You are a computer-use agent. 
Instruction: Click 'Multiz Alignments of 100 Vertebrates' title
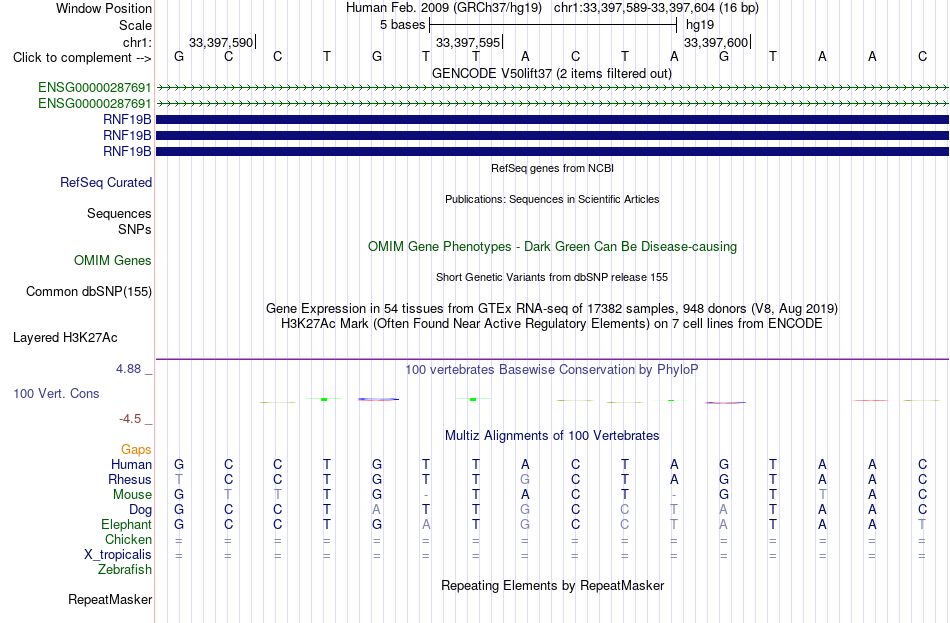pyautogui.click(x=552, y=436)
